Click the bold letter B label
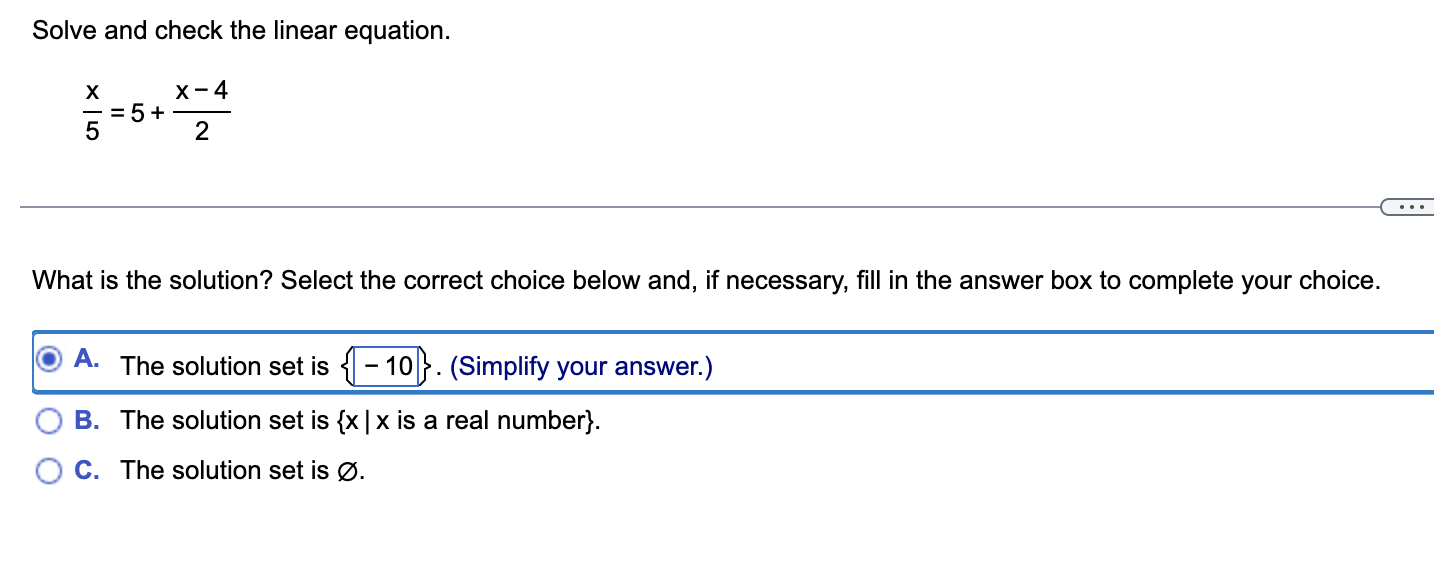1434x566 pixels. point(86,421)
